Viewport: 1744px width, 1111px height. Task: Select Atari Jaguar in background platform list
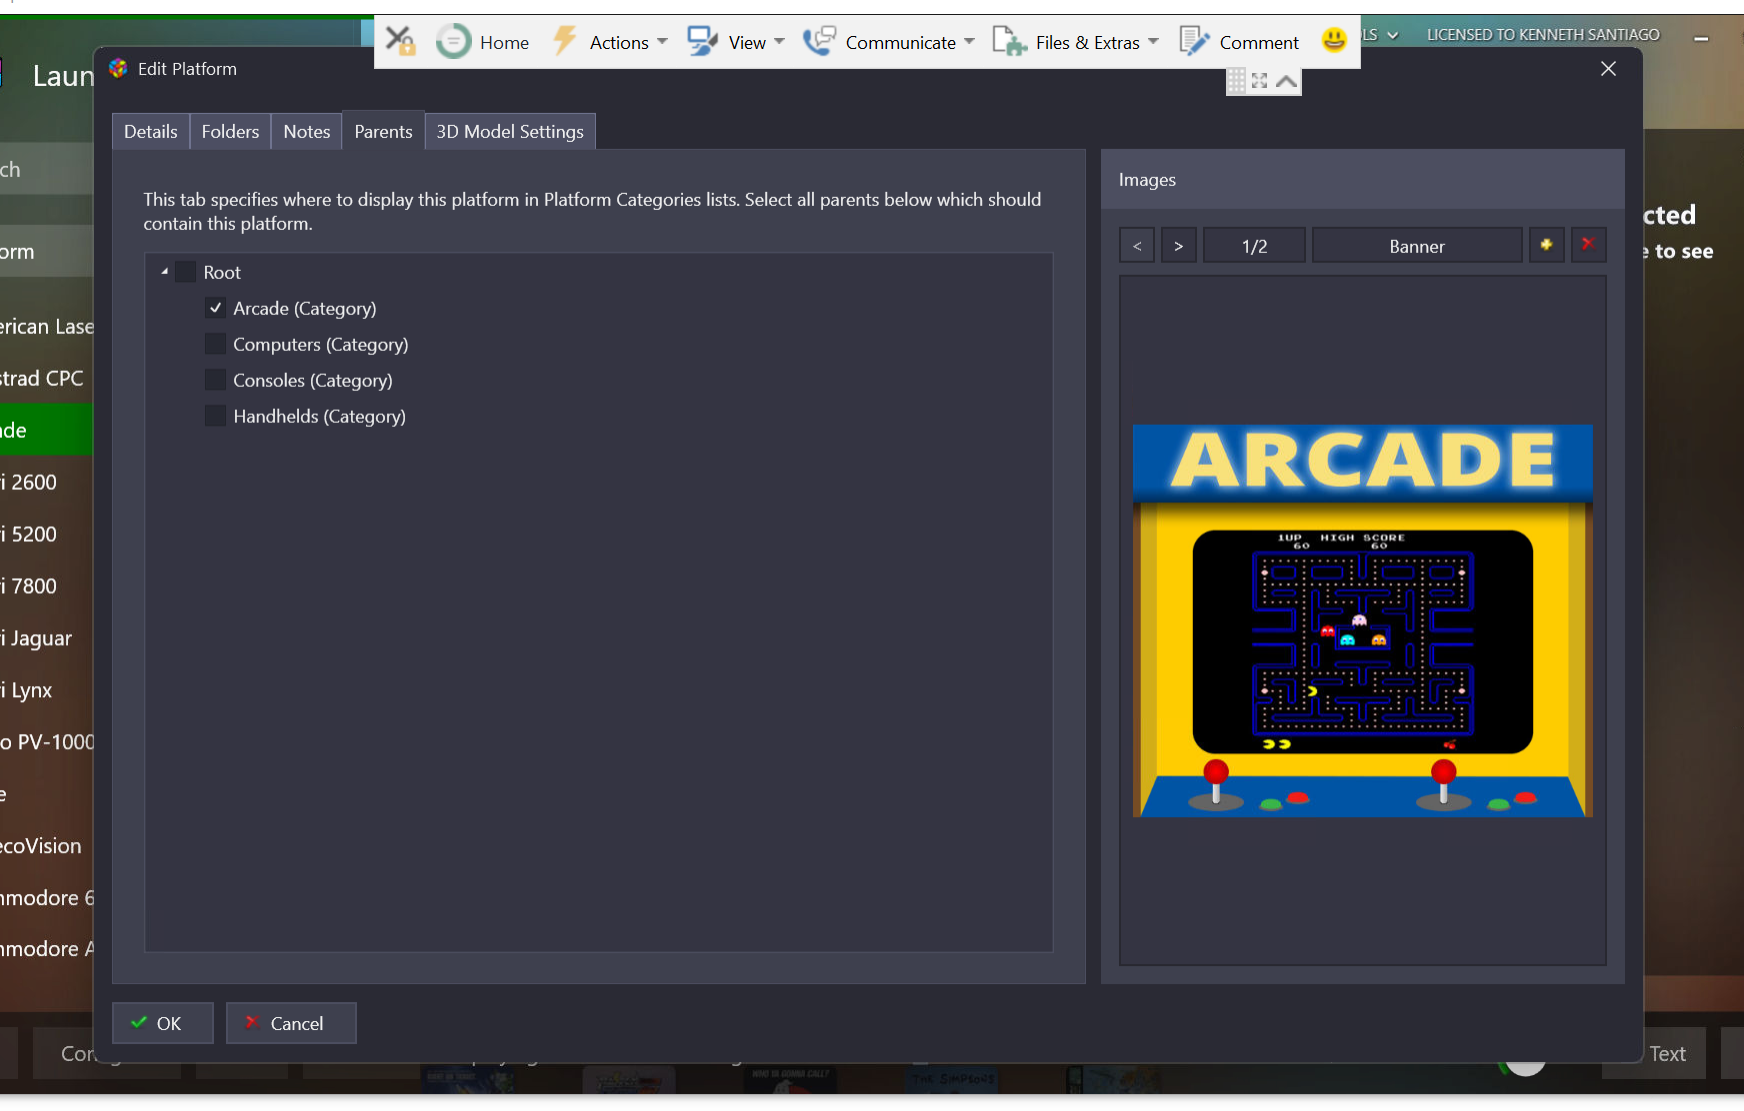46,638
